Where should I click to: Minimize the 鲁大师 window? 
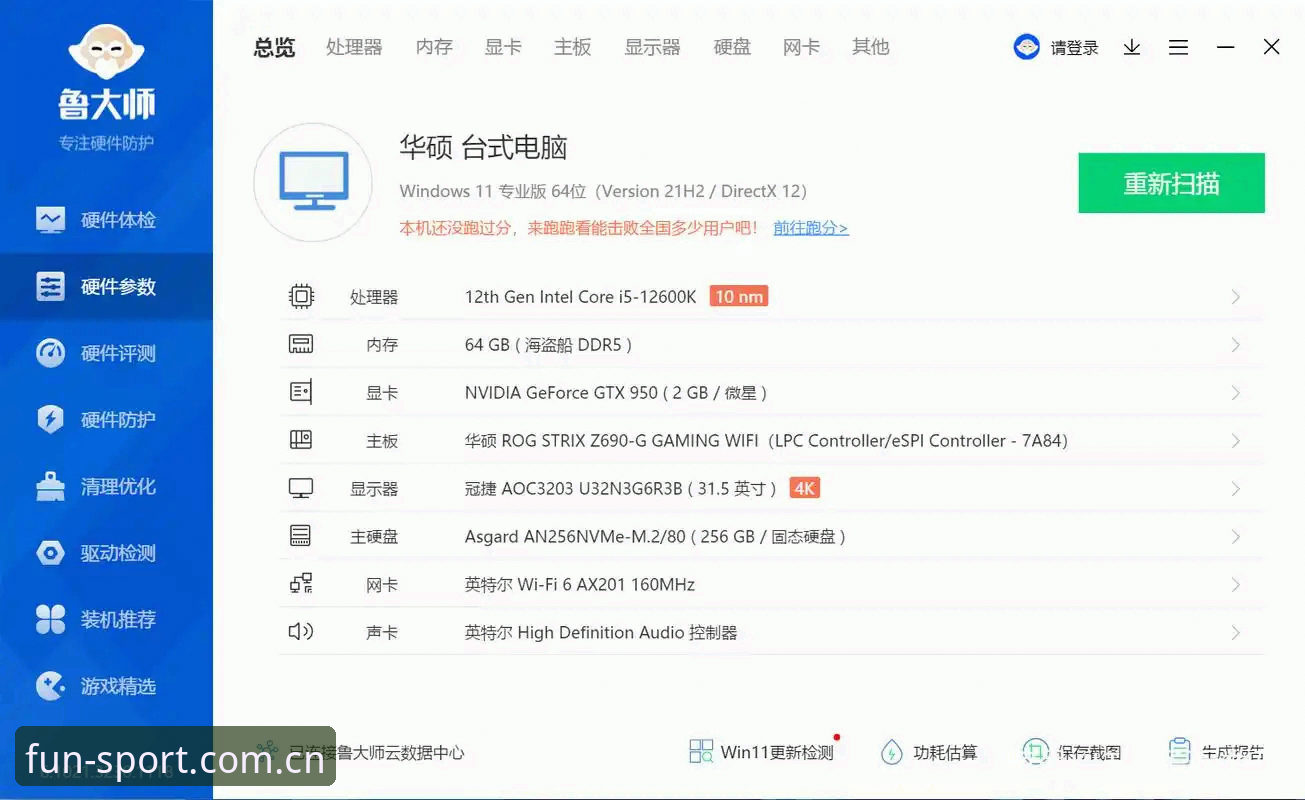(x=1225, y=47)
